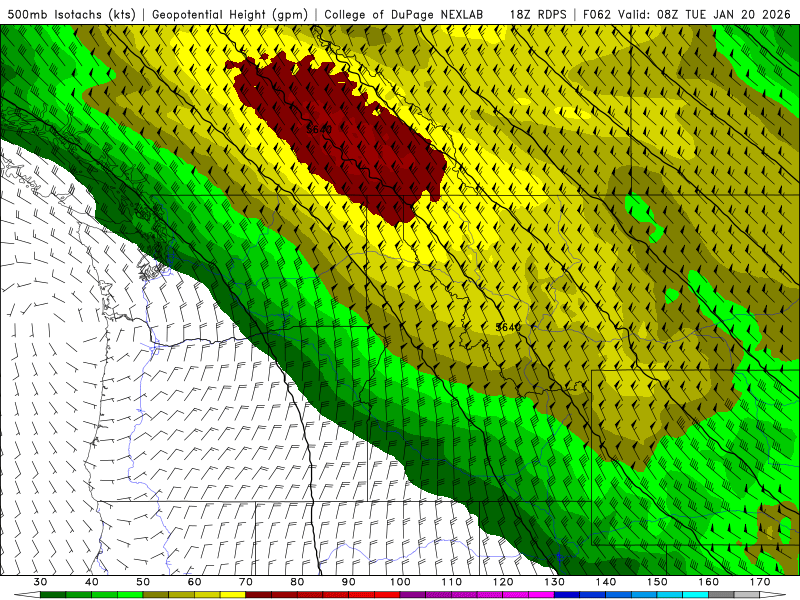The image size is (800, 600).
Task: Click the '18Z RDPS' model run label
Action: pos(538,14)
